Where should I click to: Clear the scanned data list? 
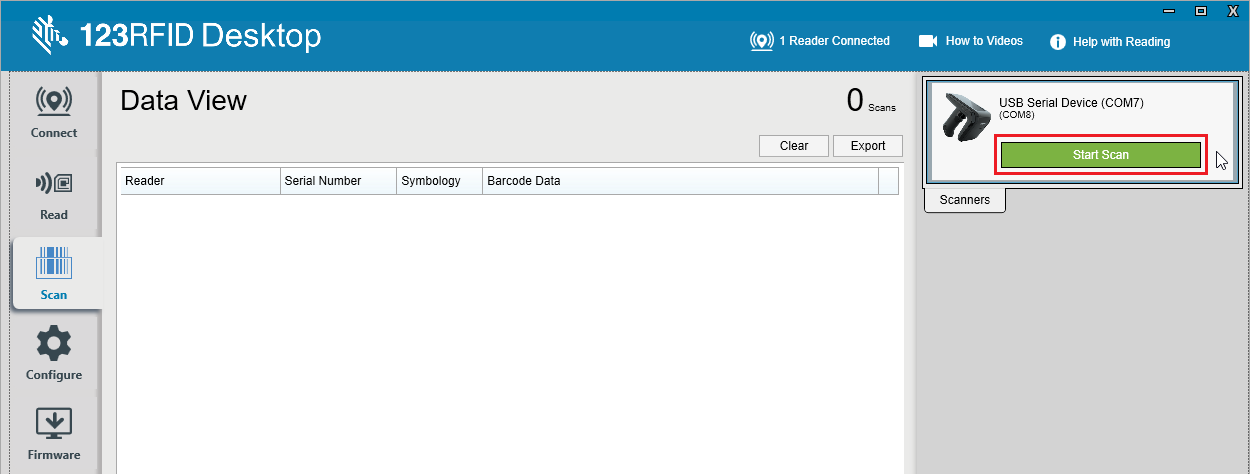pos(794,146)
